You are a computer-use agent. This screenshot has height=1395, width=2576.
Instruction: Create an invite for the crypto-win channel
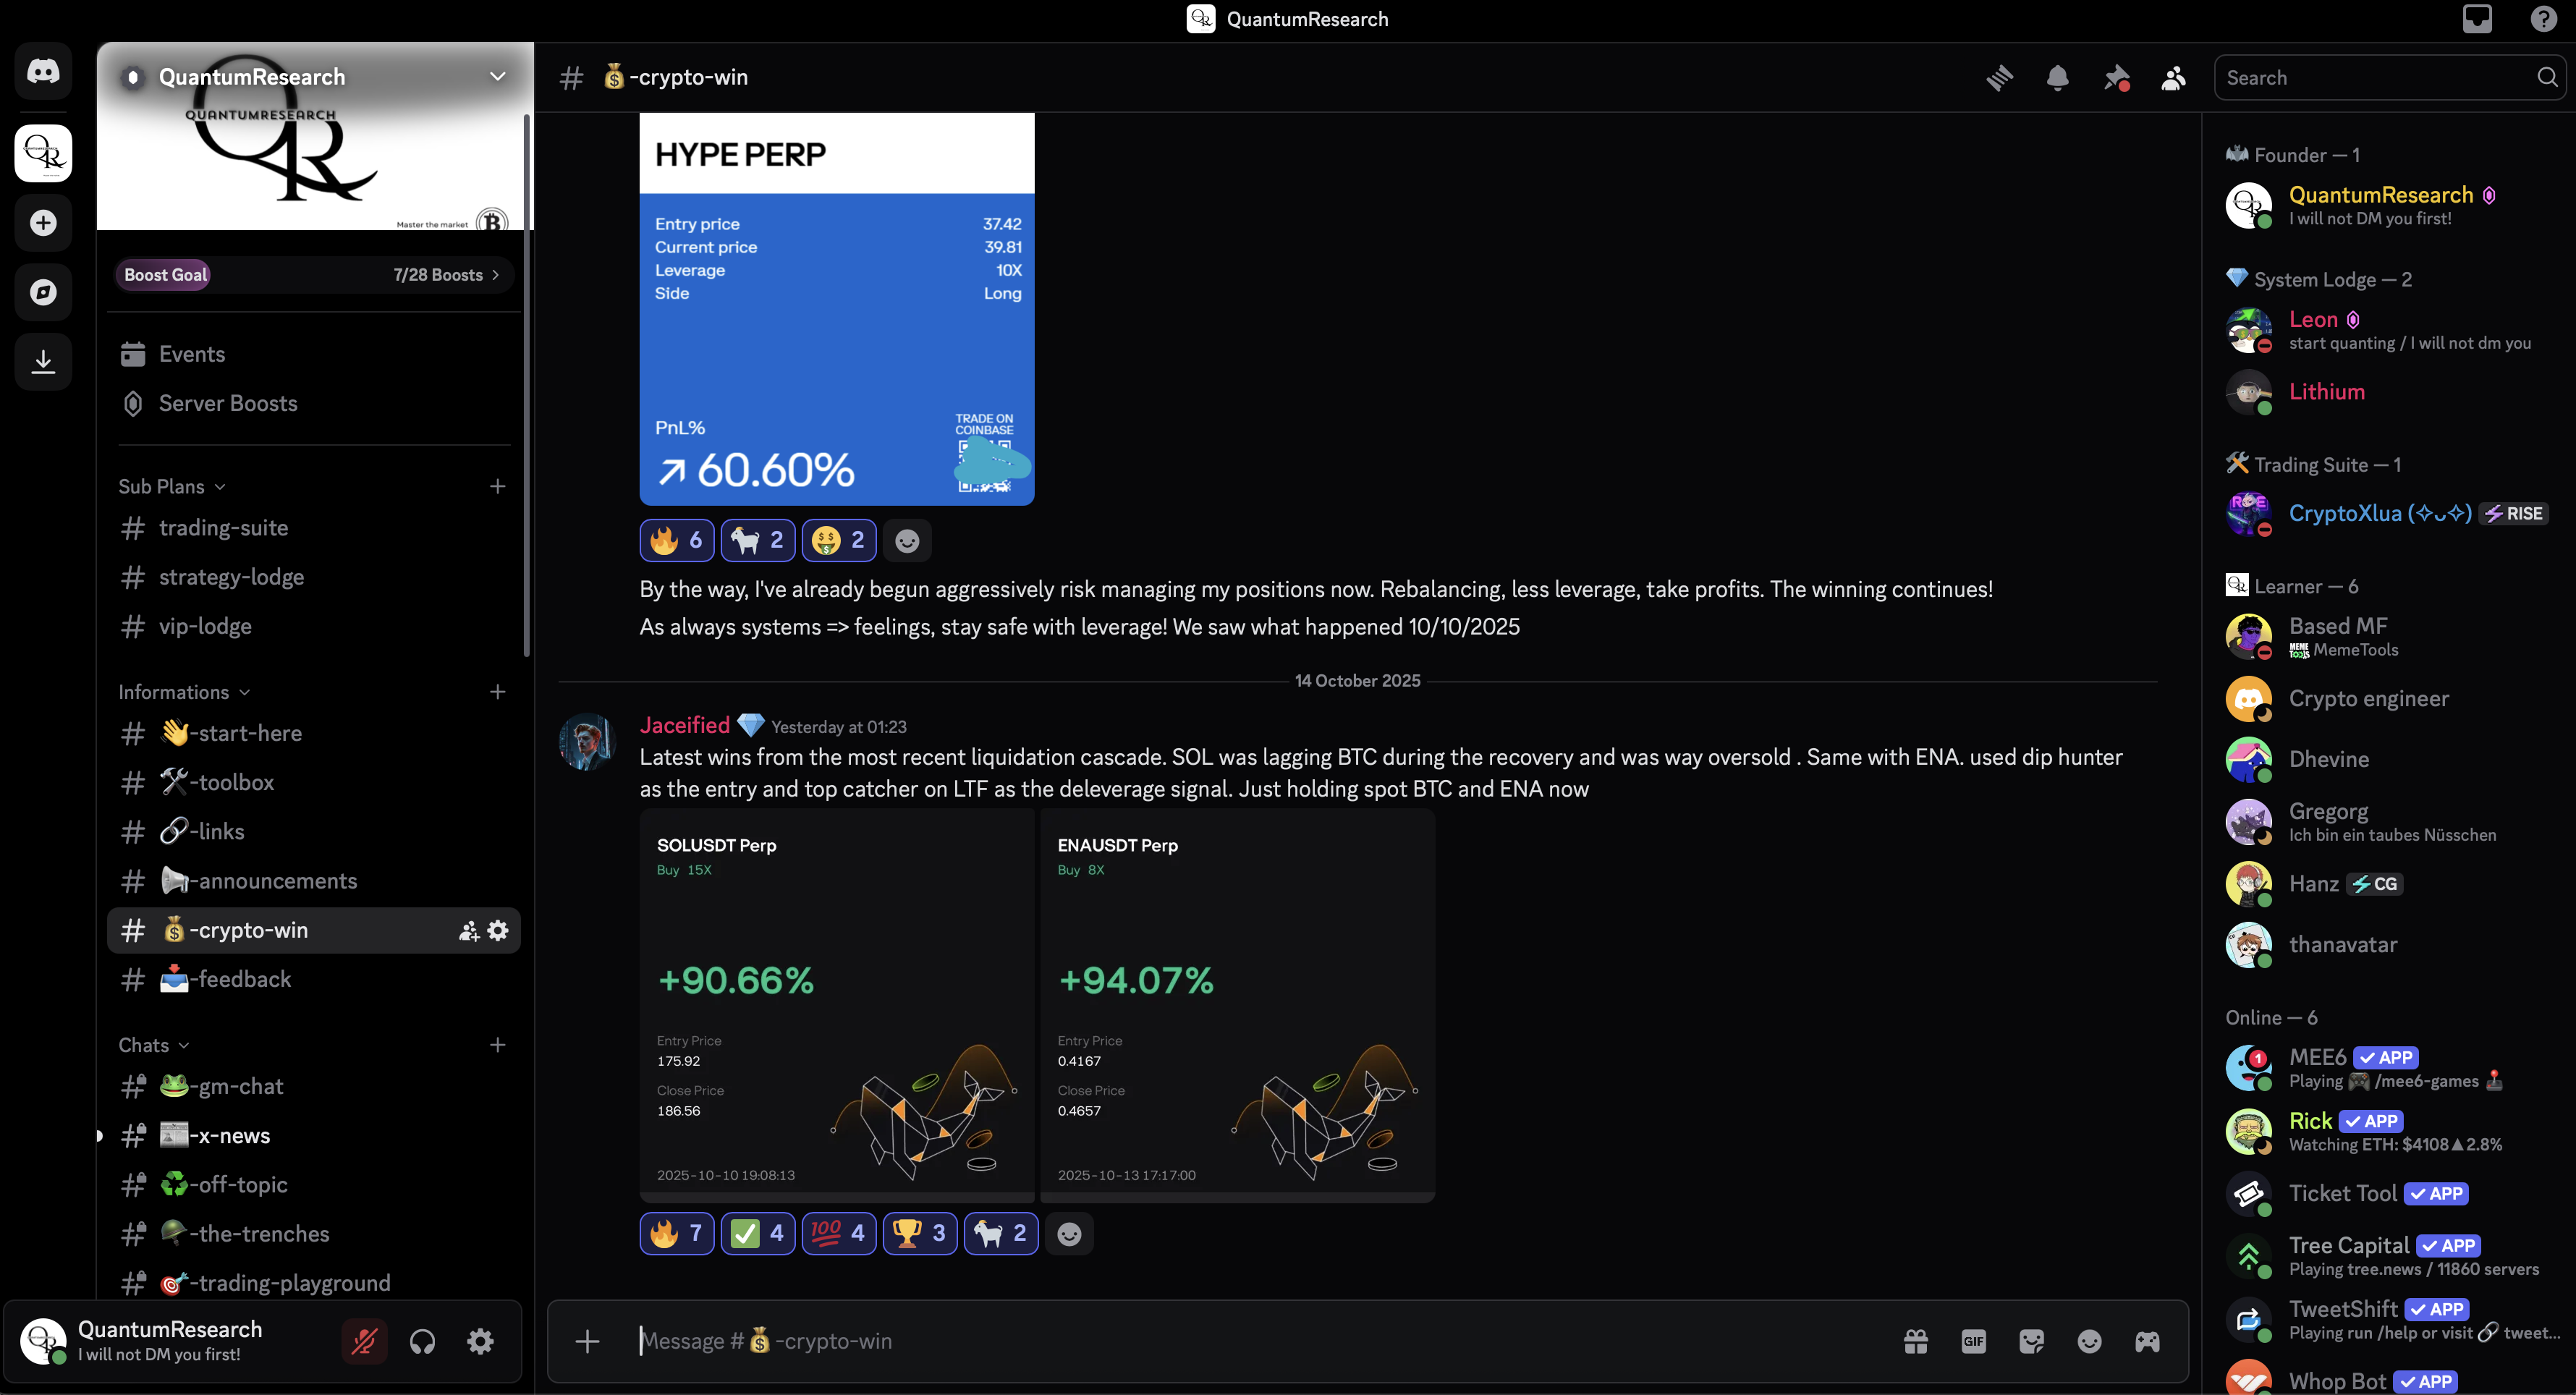(467, 930)
